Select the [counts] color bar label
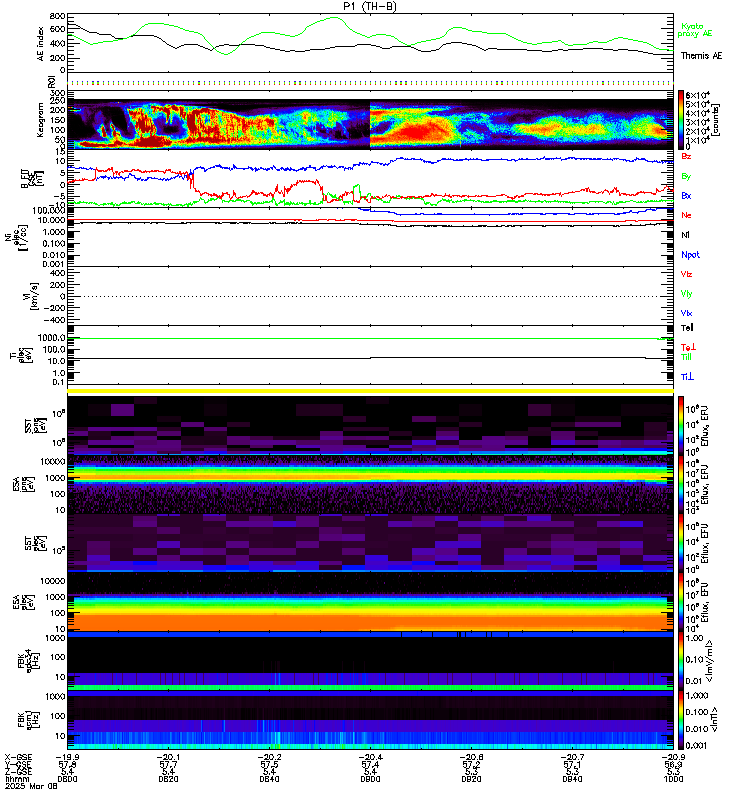 (716, 120)
